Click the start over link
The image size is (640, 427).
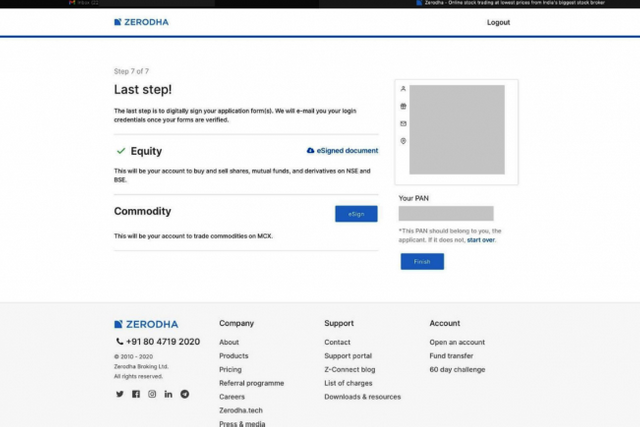480,240
